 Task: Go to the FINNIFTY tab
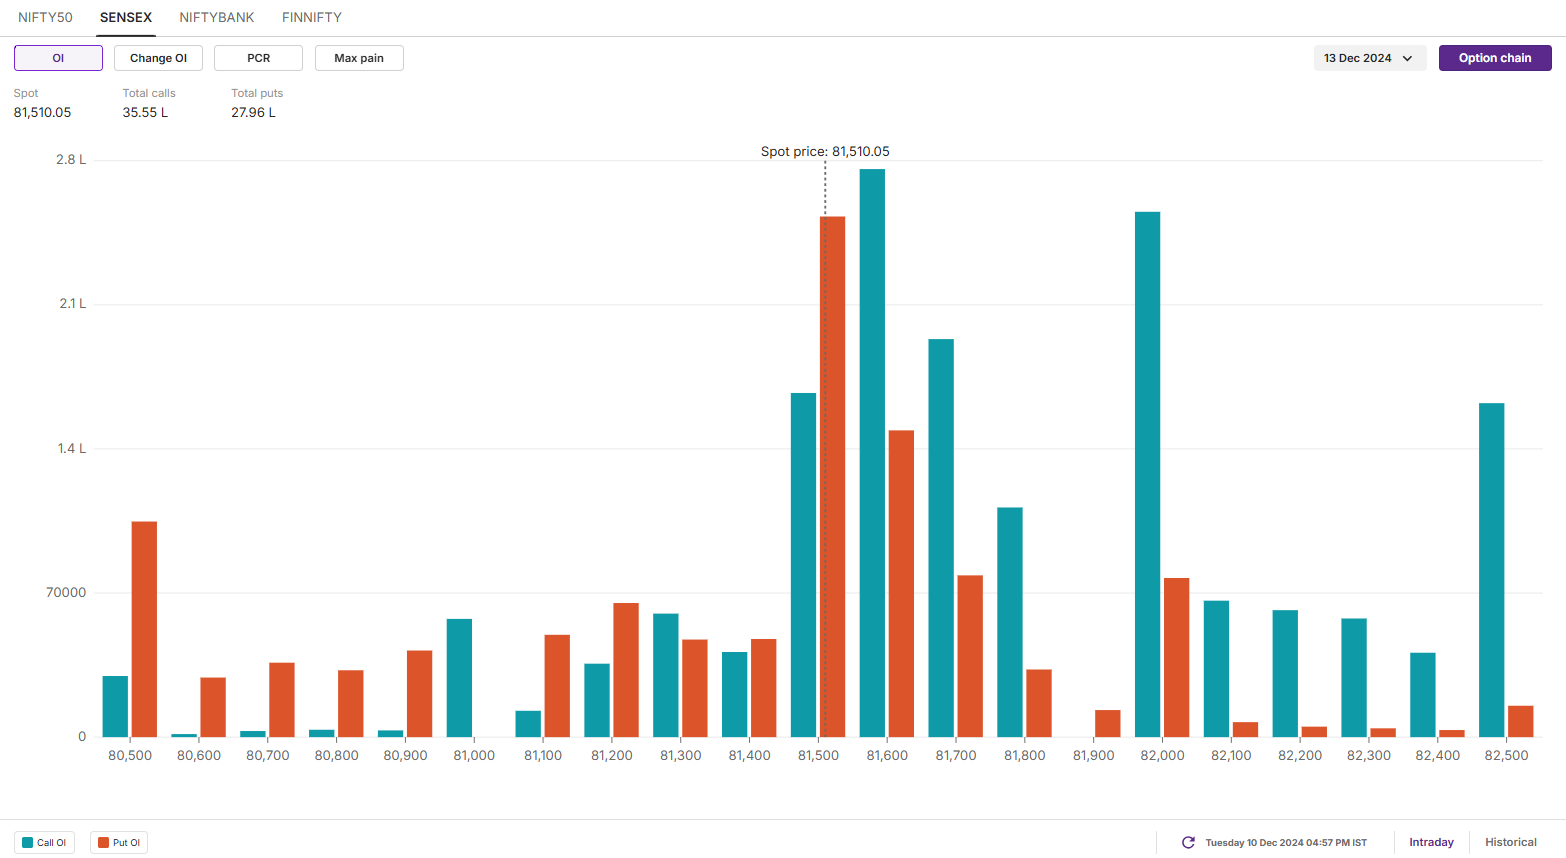(x=312, y=17)
